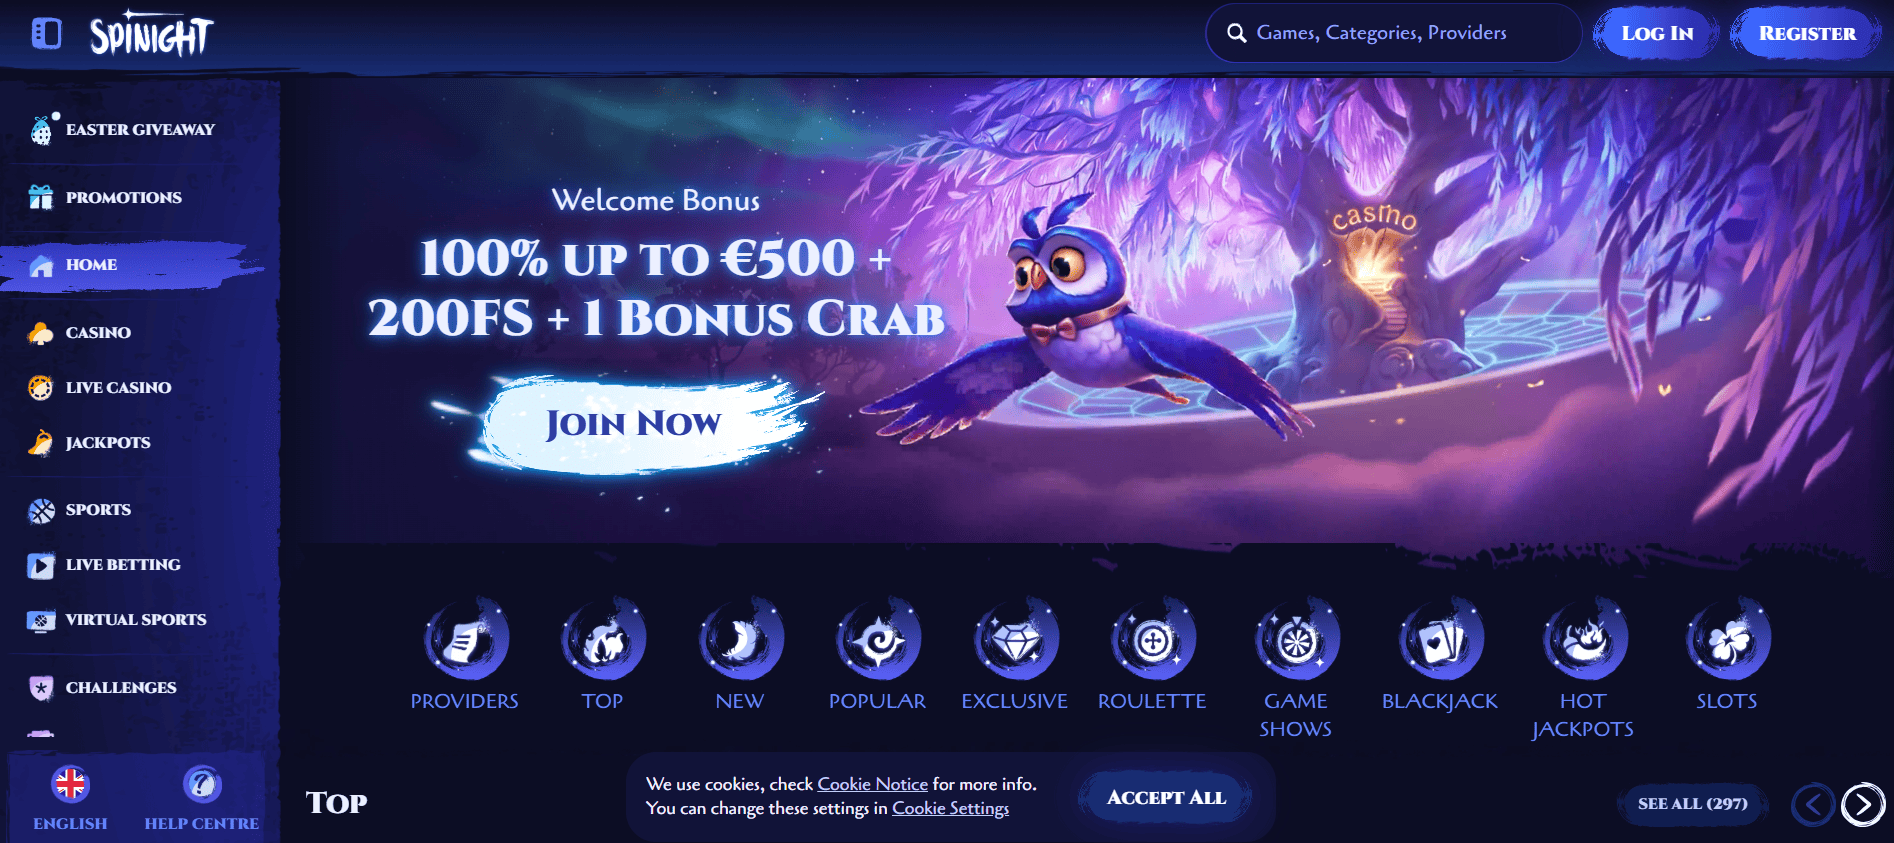Accept all cookies
The image size is (1894, 843).
[x=1166, y=797]
